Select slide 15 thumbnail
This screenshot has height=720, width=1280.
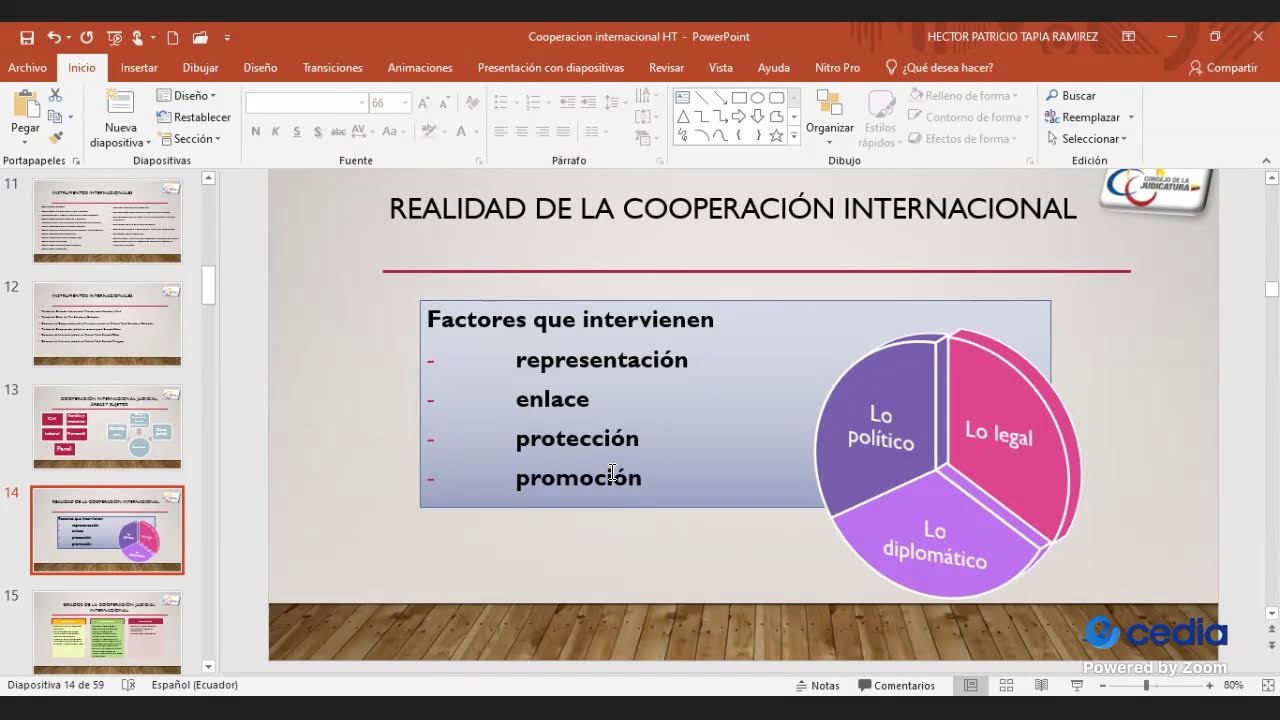(107, 632)
